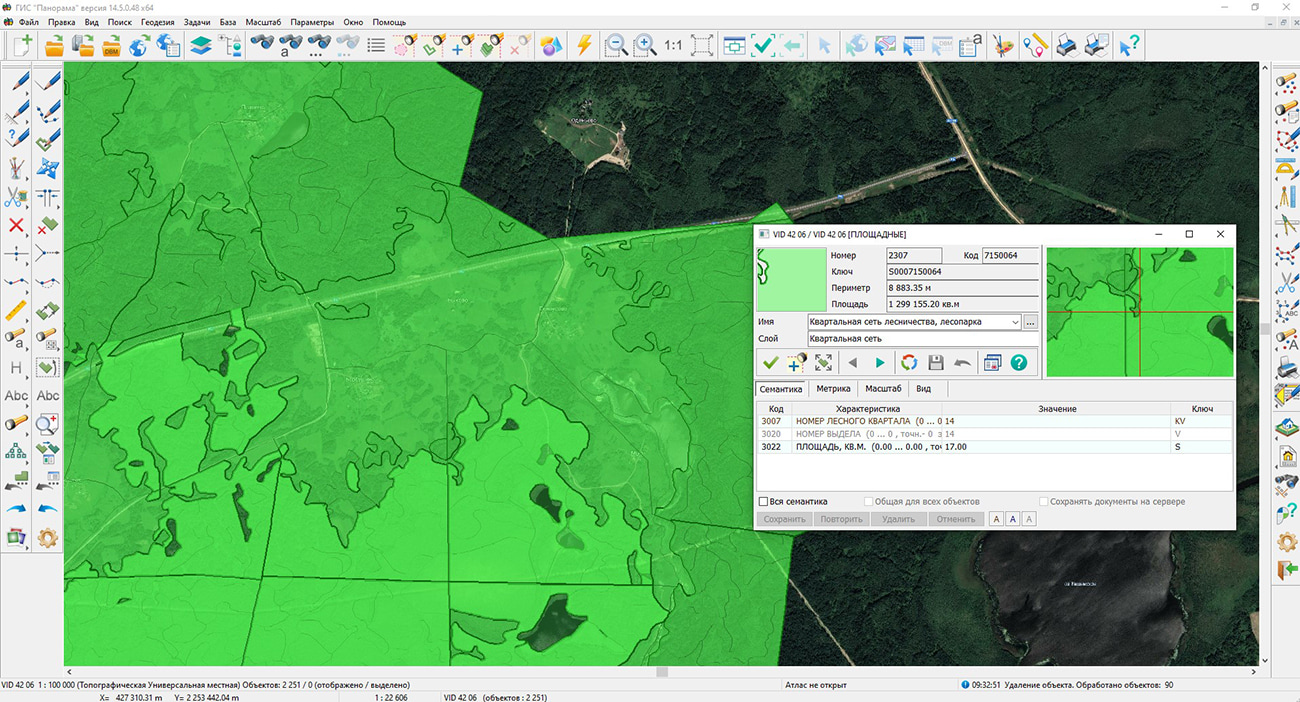Click the map layers stack icon
Image resolution: width=1300 pixels, height=702 pixels.
tap(201, 45)
